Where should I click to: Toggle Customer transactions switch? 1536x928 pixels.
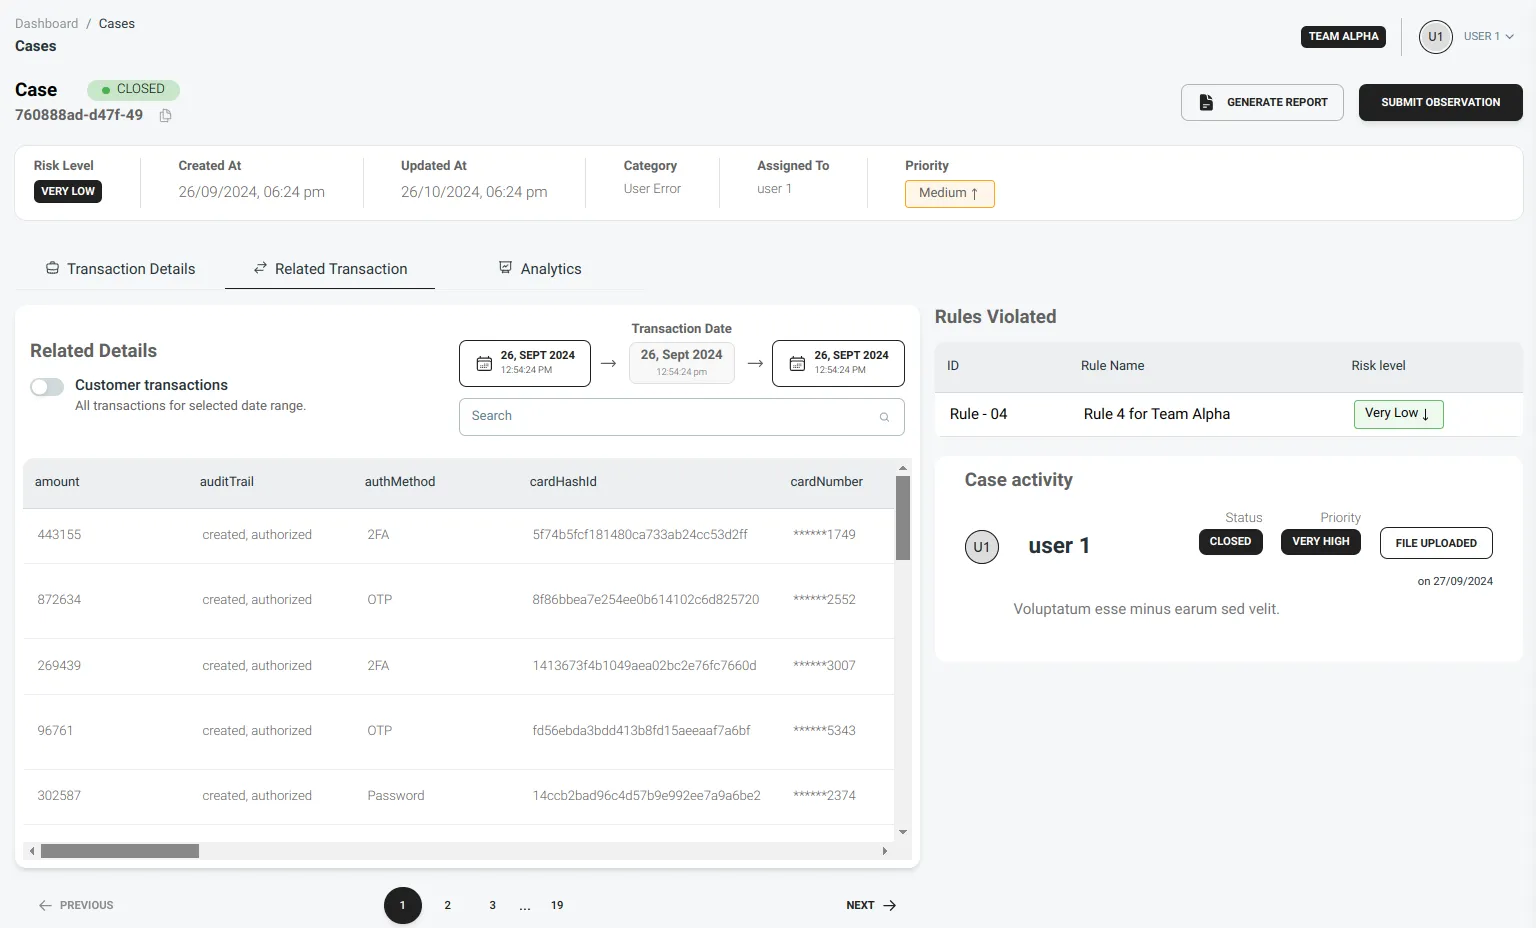coord(47,387)
